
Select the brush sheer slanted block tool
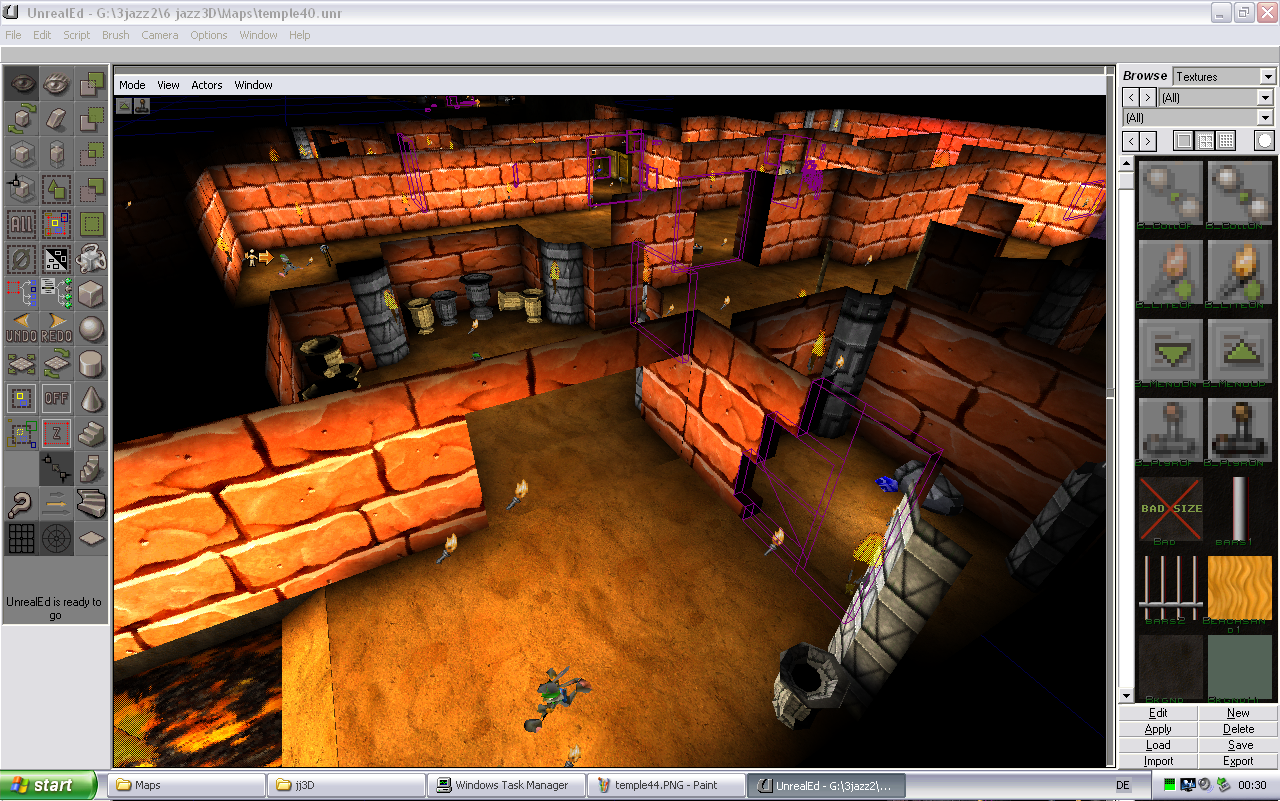click(x=56, y=119)
